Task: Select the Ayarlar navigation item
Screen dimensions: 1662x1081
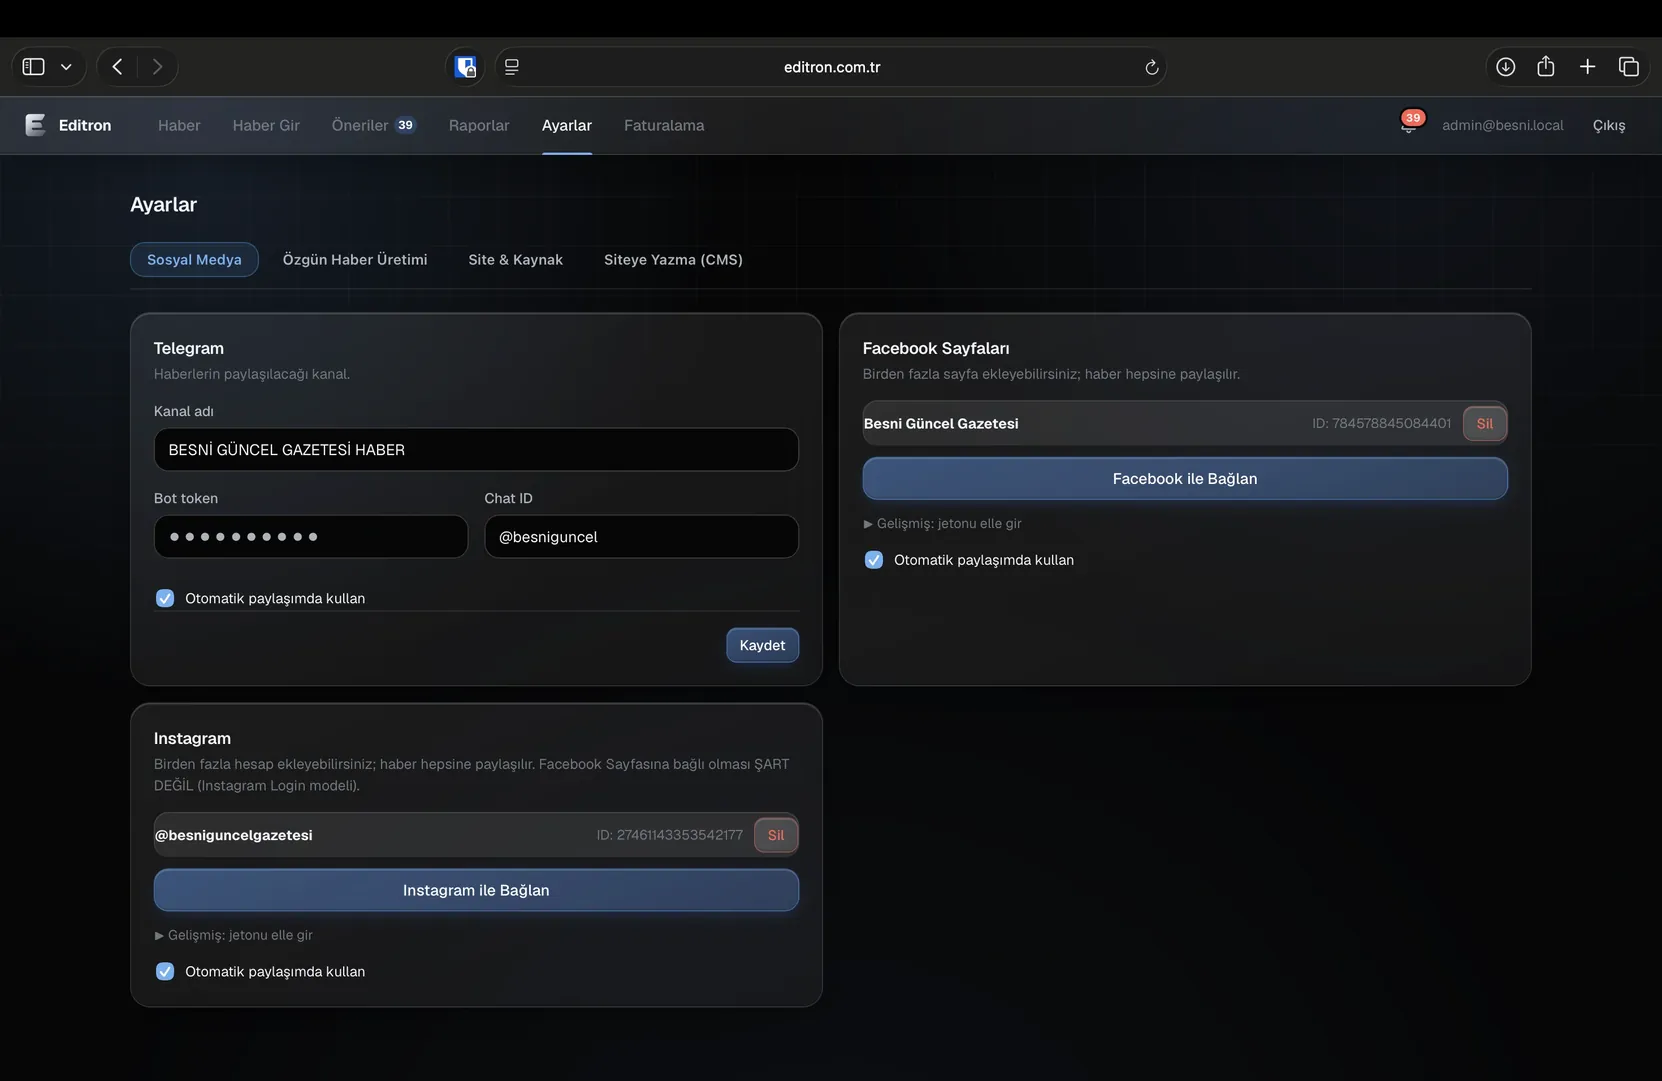Action: click(567, 125)
